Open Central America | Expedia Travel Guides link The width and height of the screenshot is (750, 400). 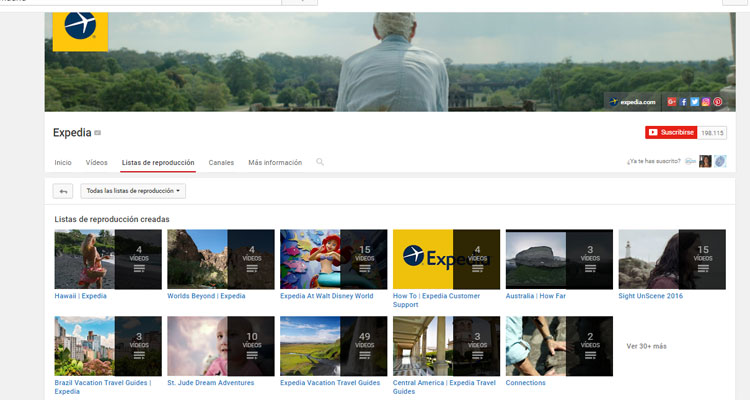[x=444, y=387]
